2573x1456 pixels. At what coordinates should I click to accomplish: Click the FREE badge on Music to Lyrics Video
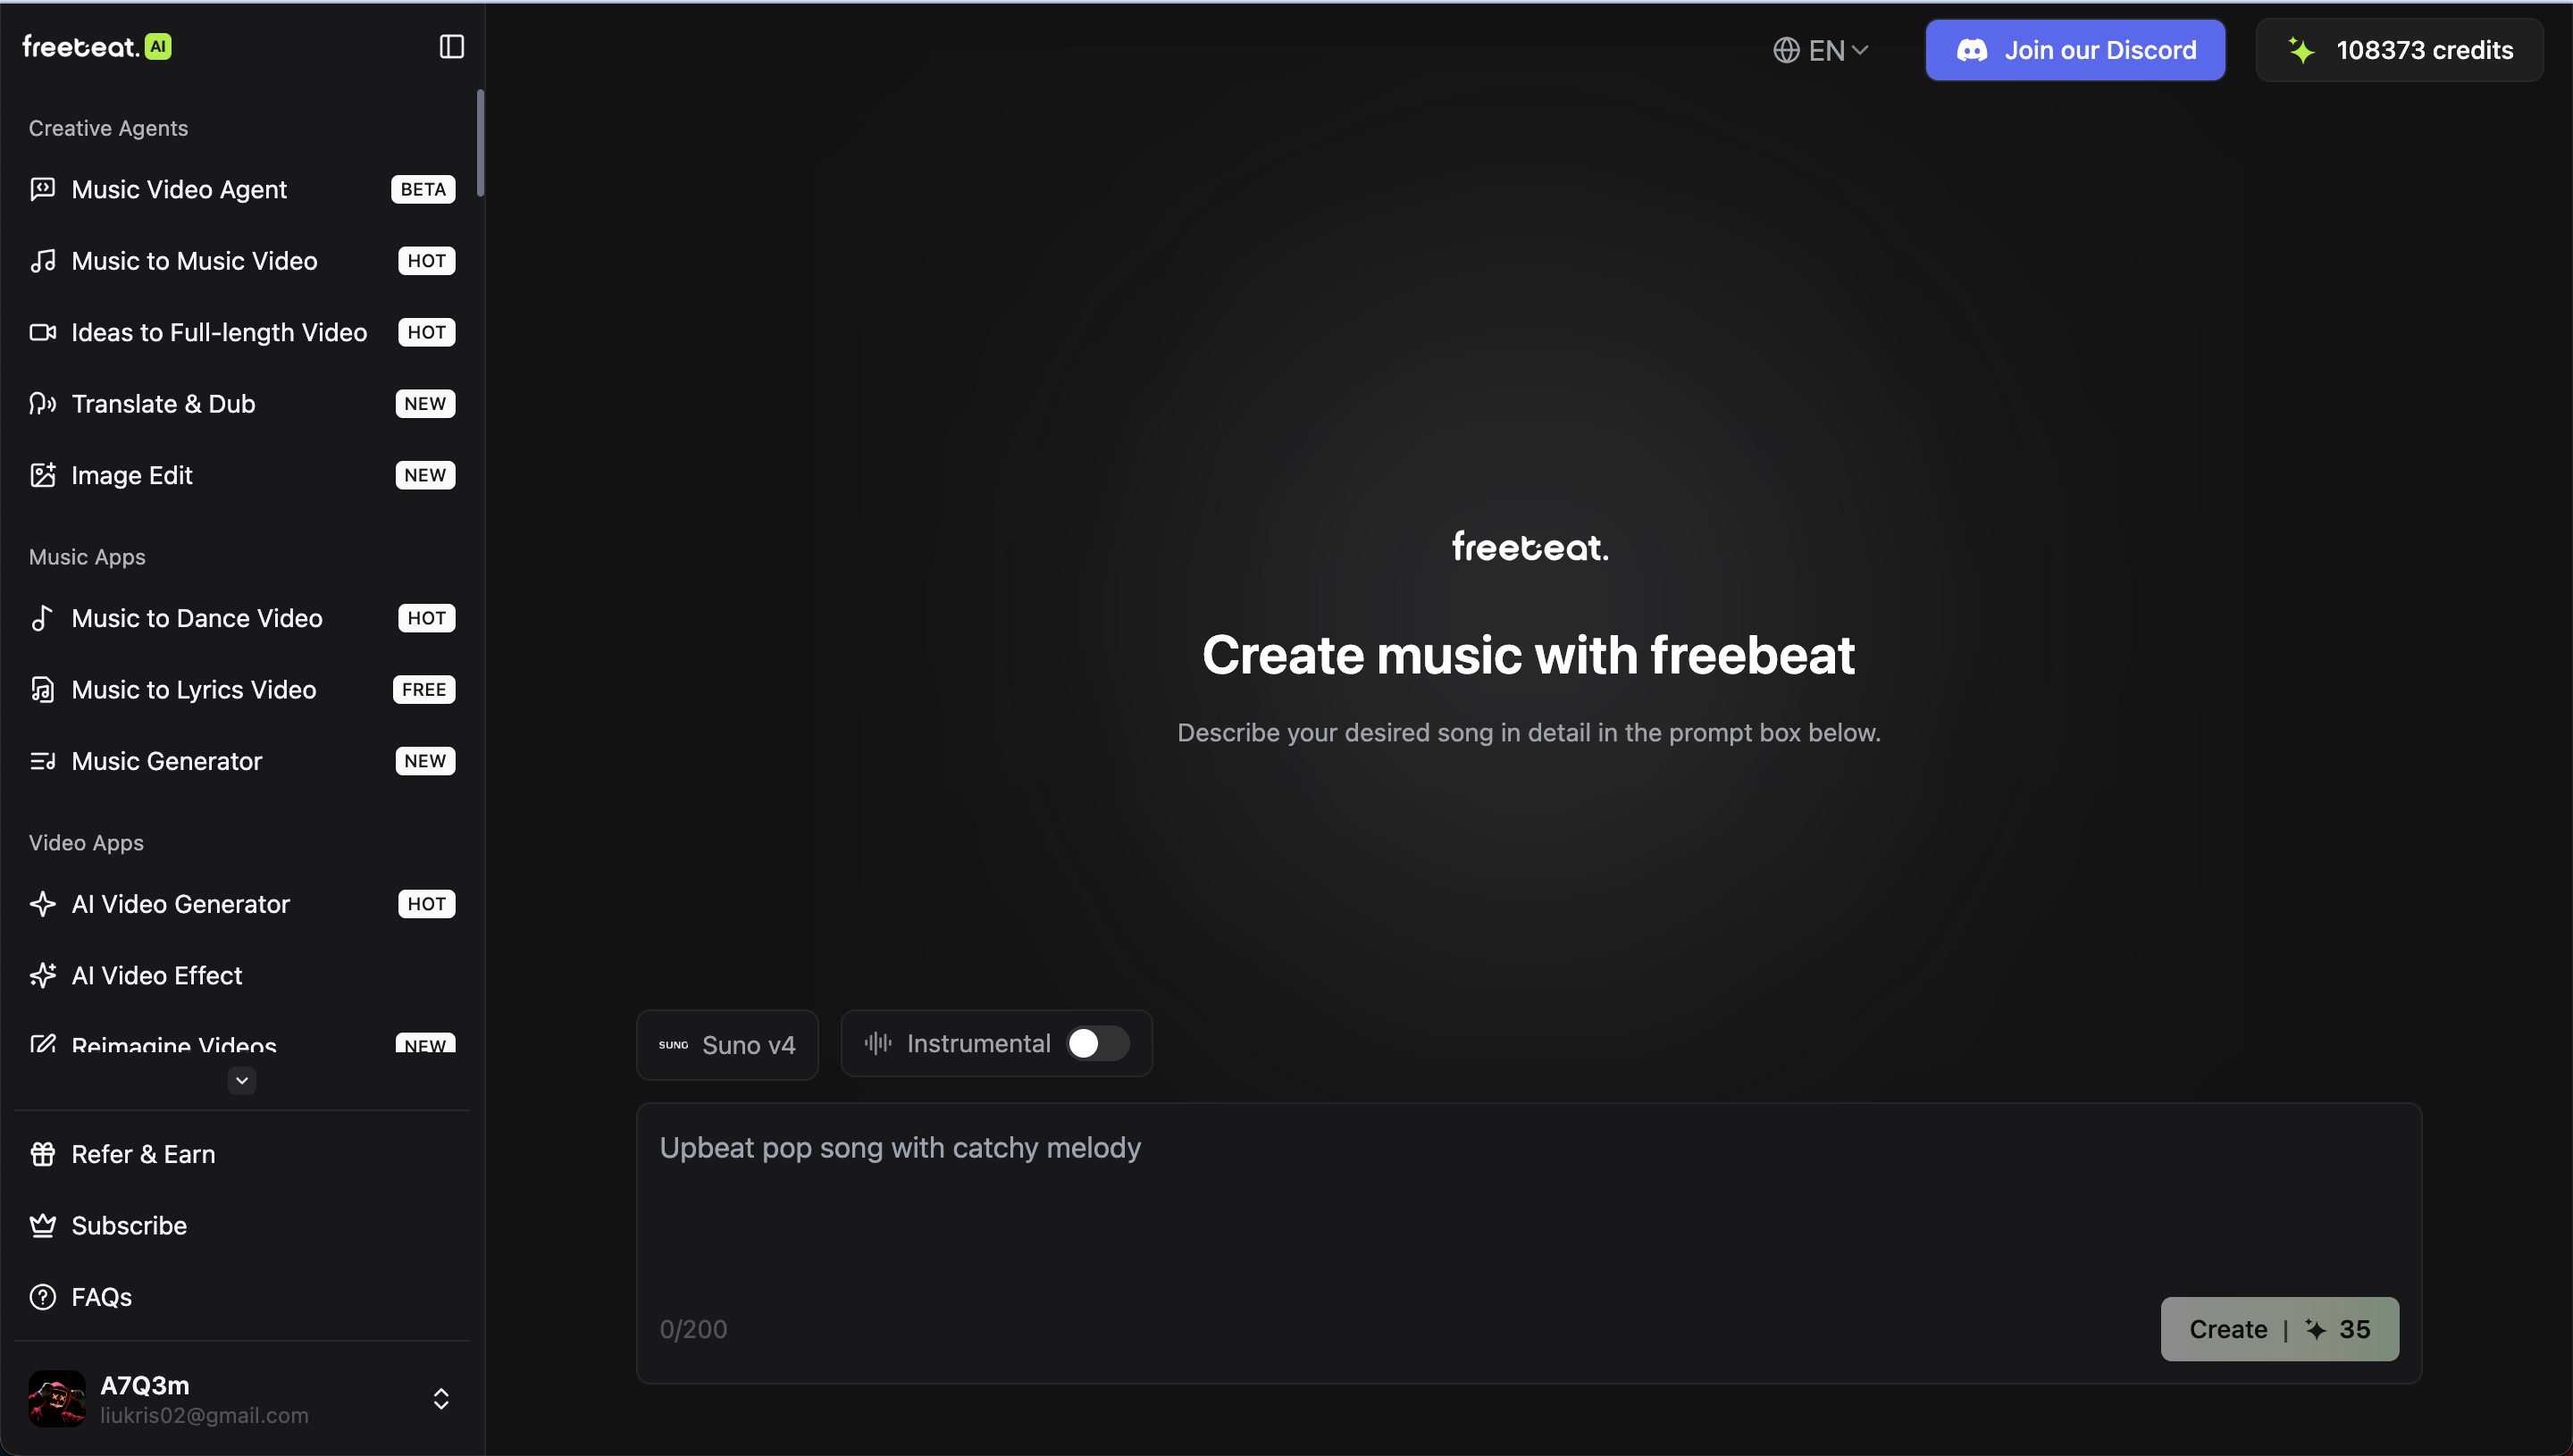tap(424, 690)
